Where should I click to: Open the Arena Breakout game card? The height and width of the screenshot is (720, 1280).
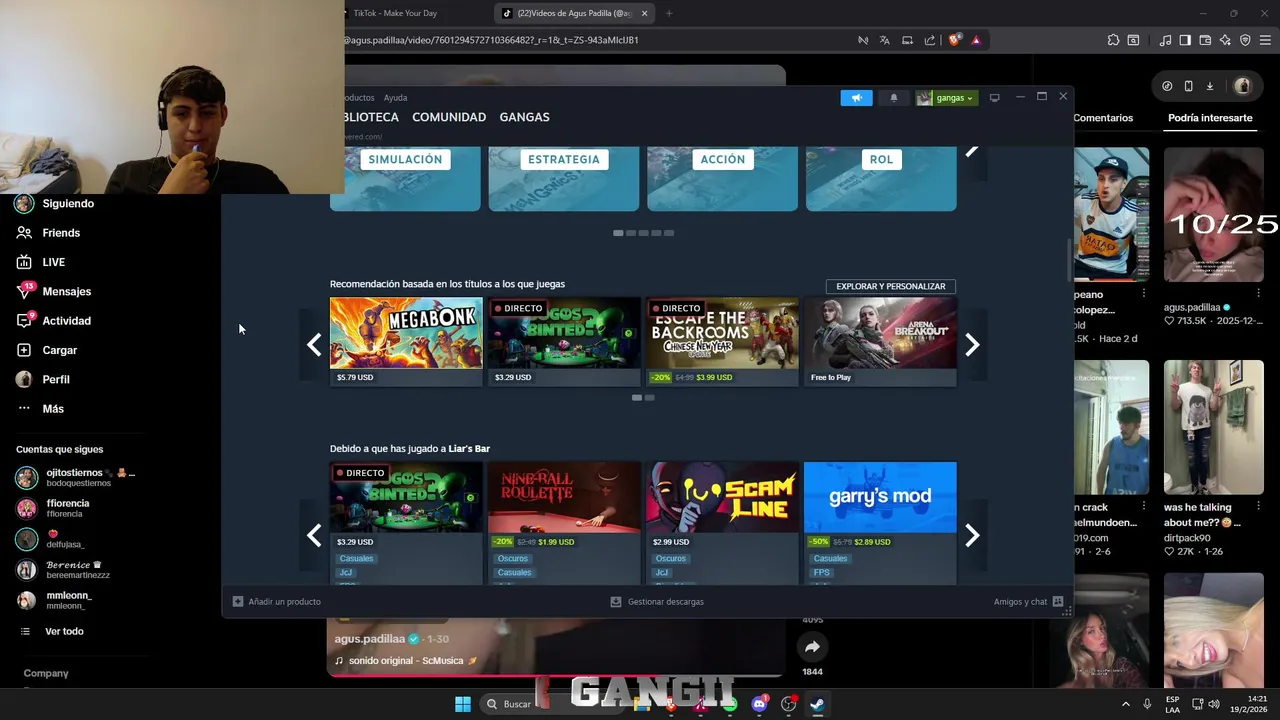point(881,341)
